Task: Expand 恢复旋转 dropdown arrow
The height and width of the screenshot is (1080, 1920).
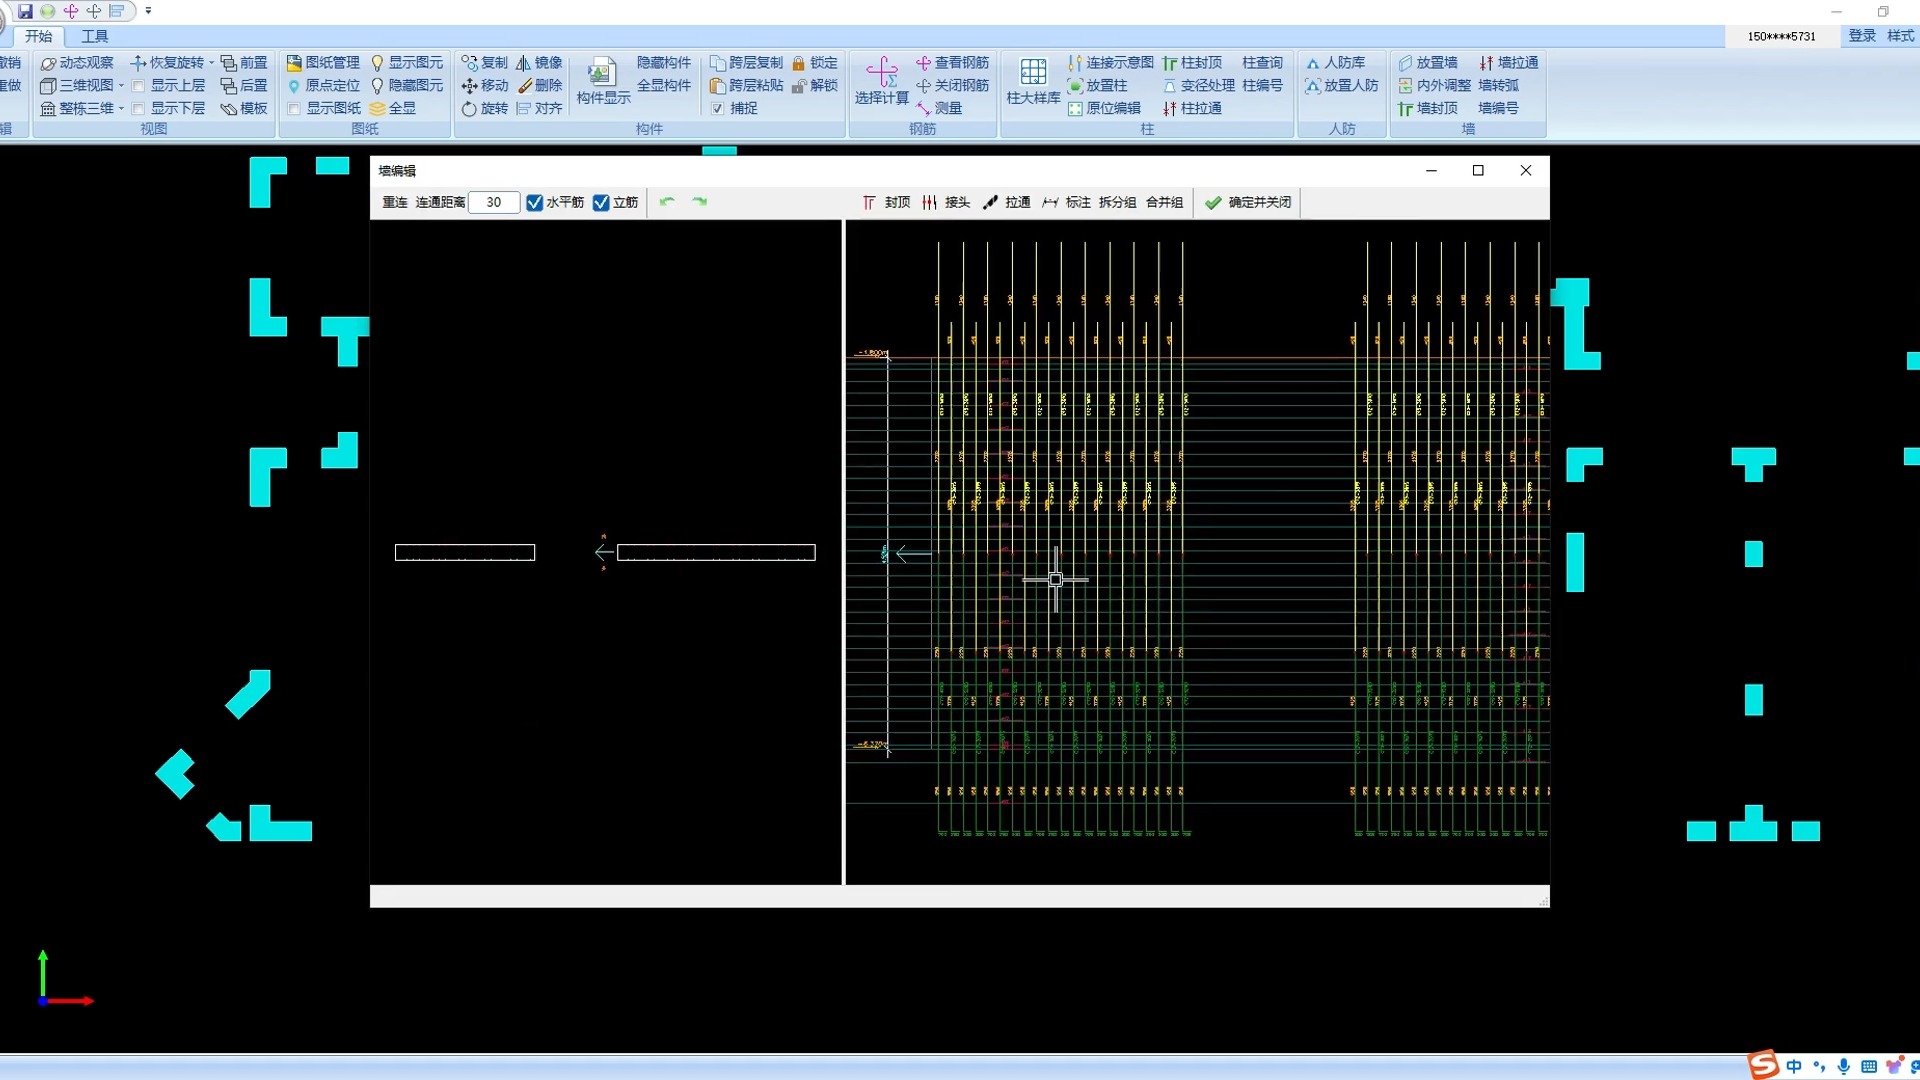Action: pos(211,63)
